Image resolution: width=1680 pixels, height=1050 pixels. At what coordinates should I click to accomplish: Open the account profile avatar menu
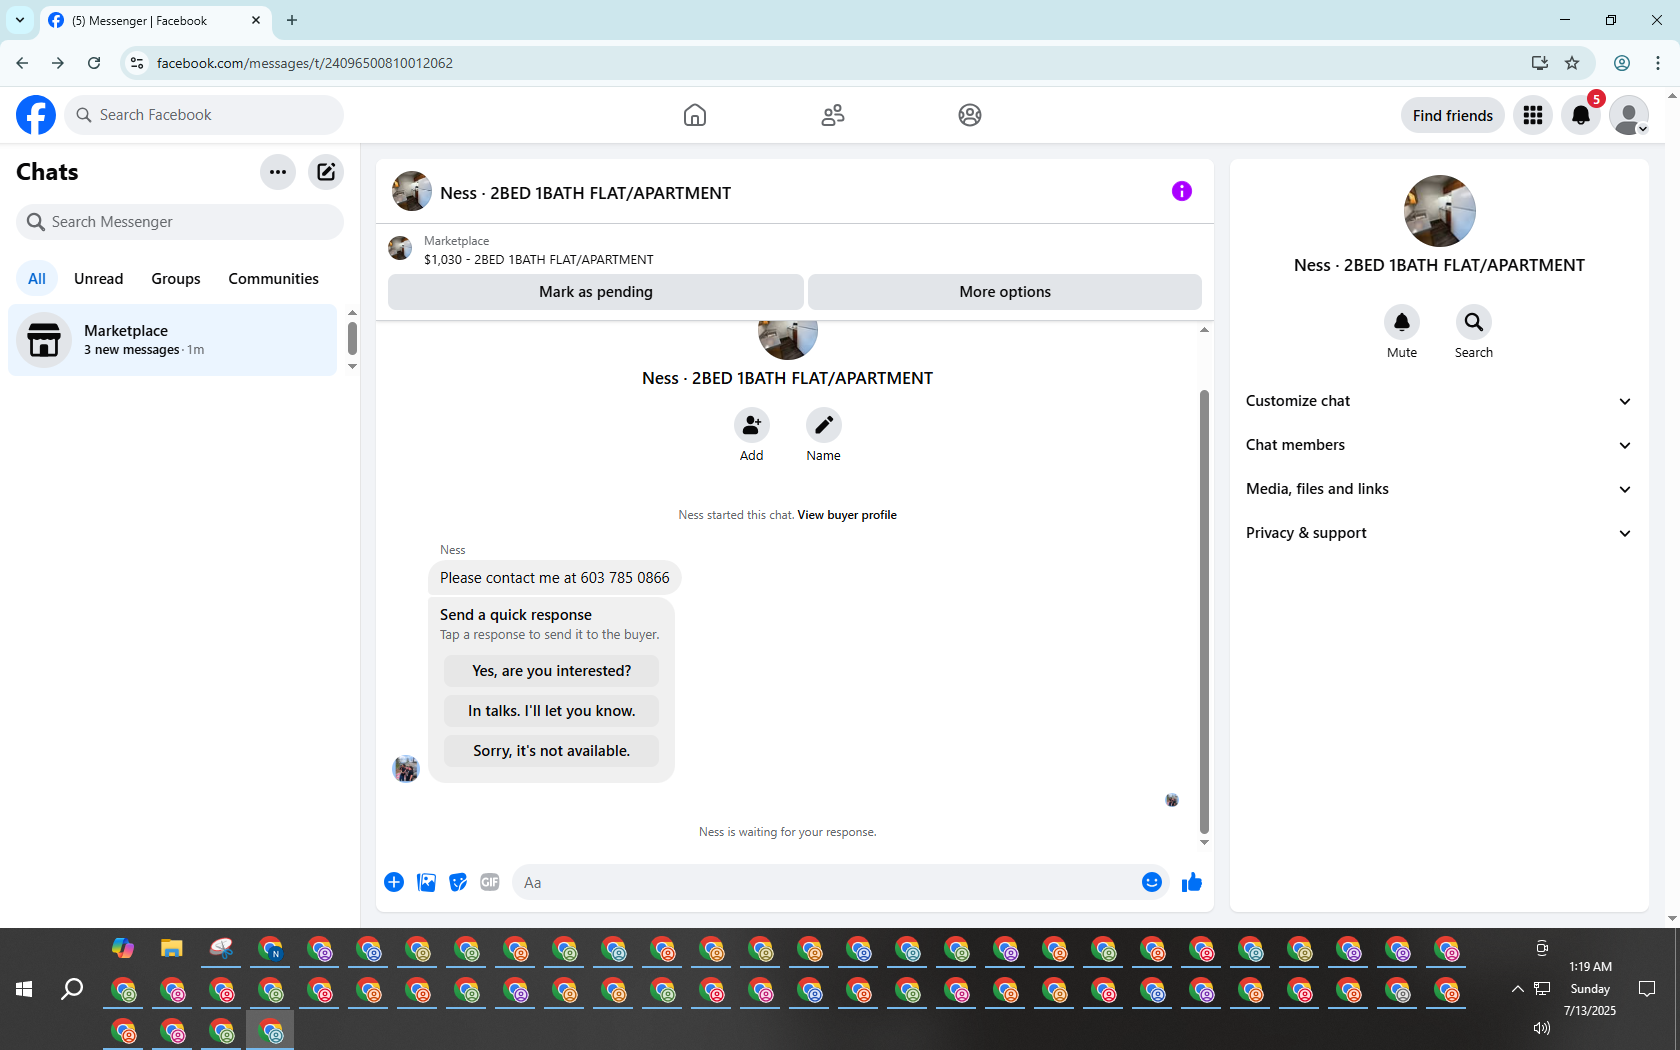[1629, 115]
